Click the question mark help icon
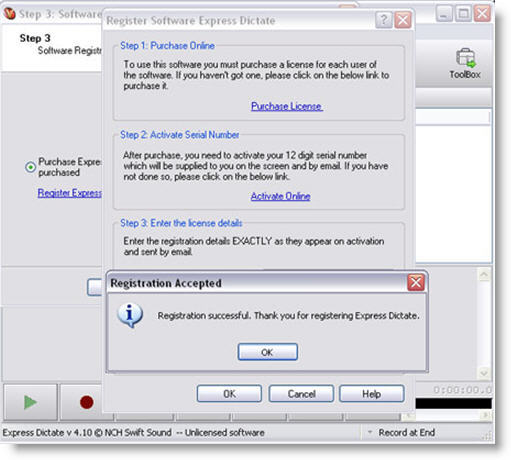The image size is (511, 460). coord(384,20)
